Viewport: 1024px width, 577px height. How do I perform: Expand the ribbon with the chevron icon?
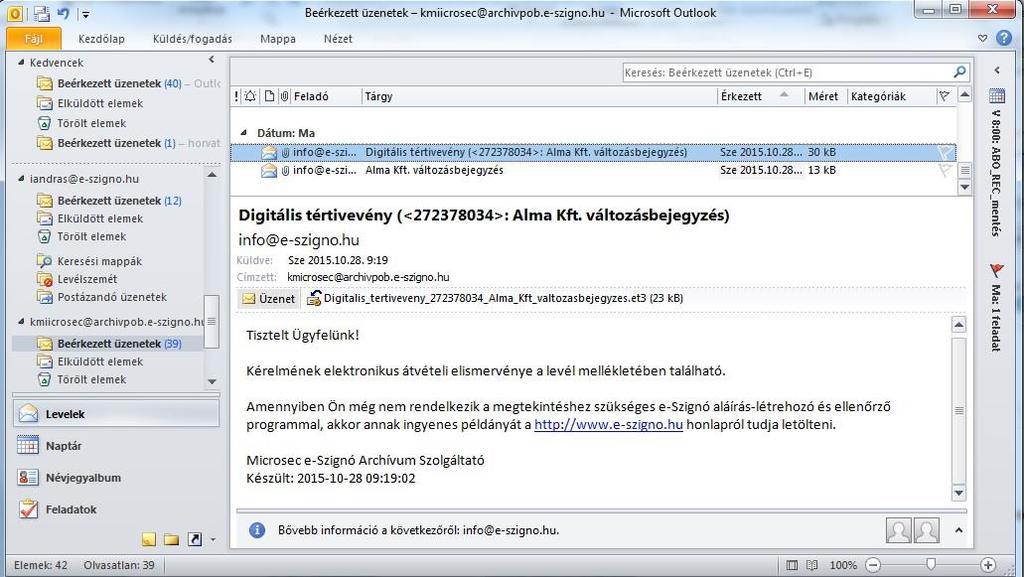coord(982,39)
